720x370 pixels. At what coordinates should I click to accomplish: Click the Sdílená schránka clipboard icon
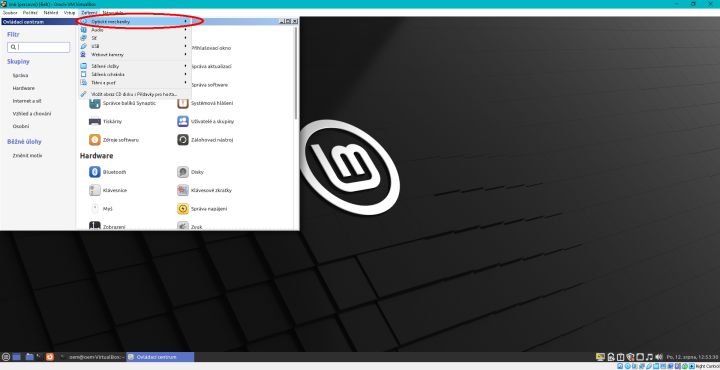(83, 74)
